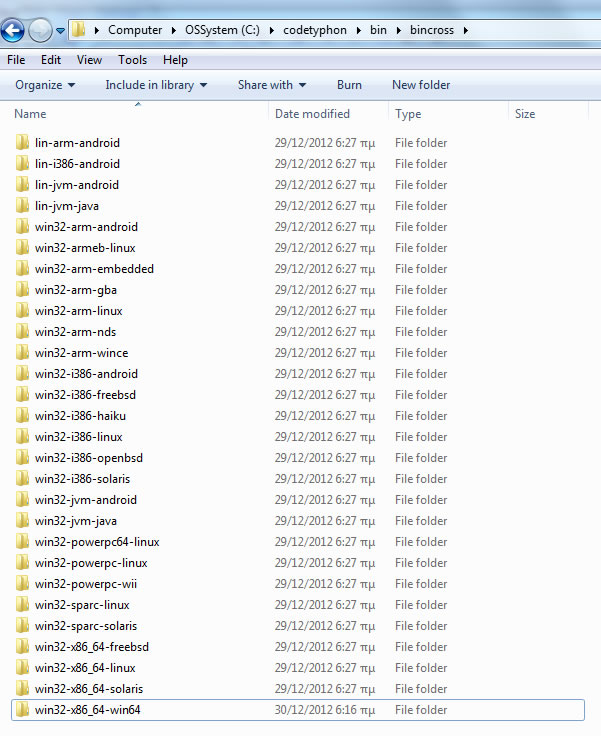The width and height of the screenshot is (601, 736).
Task: Select the win32-arm-android folder icon
Action: coord(22,226)
